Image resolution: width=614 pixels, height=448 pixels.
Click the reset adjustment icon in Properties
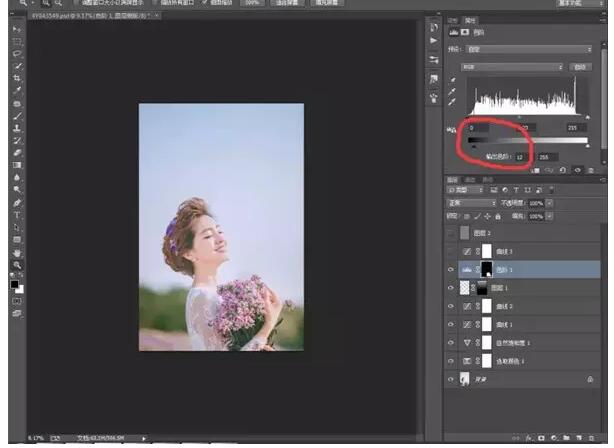pos(563,170)
